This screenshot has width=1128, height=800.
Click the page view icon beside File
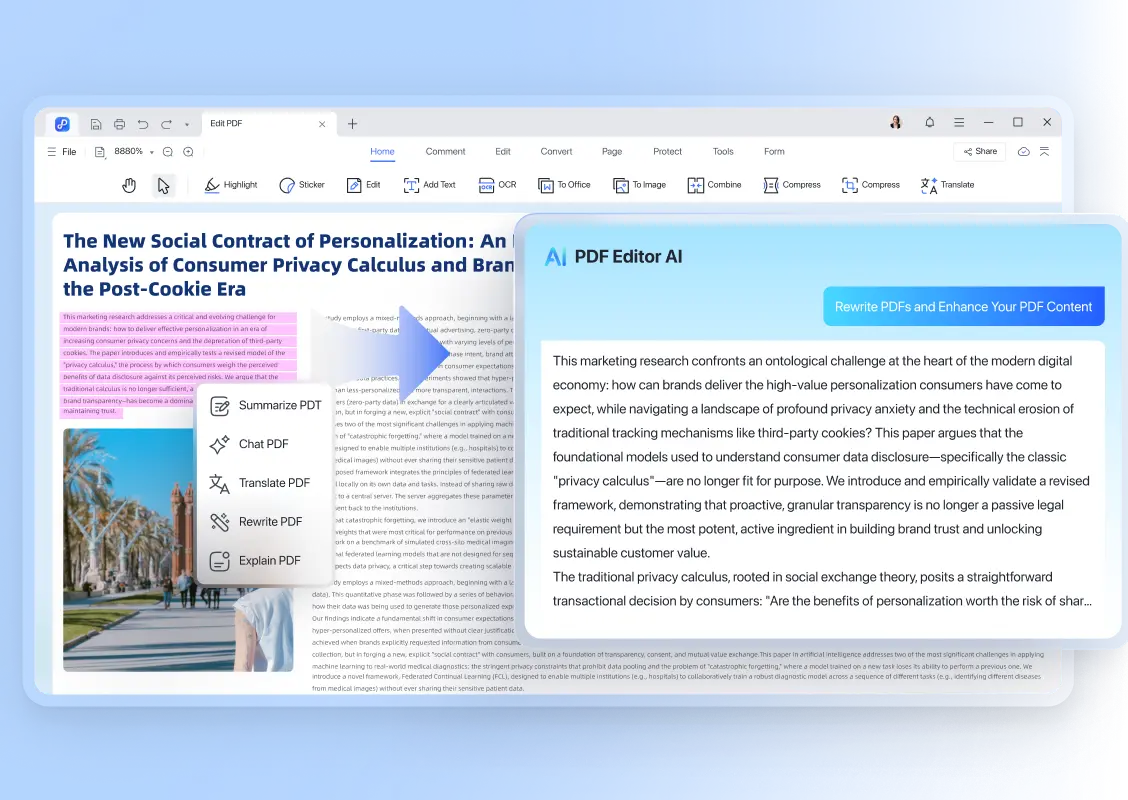pyautogui.click(x=100, y=152)
